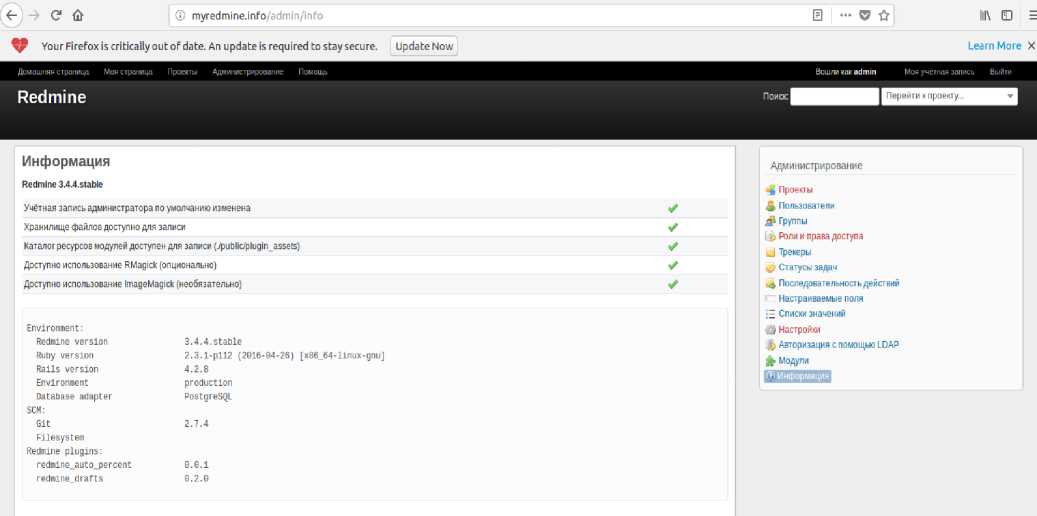Open Модули link in sidebar
The image size is (1037, 516).
[794, 361]
